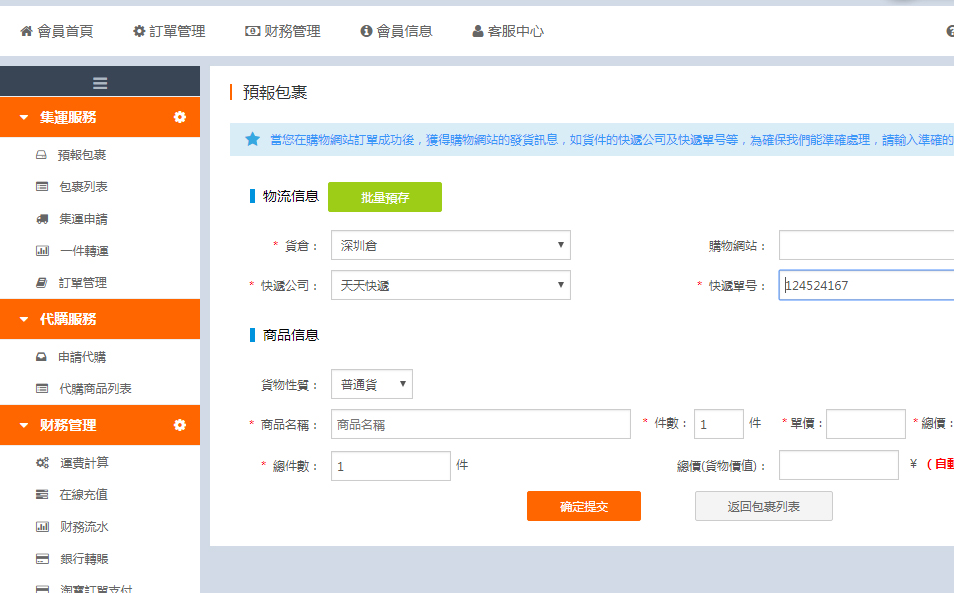
Task: Click the green 批量預存 button
Action: click(x=385, y=197)
